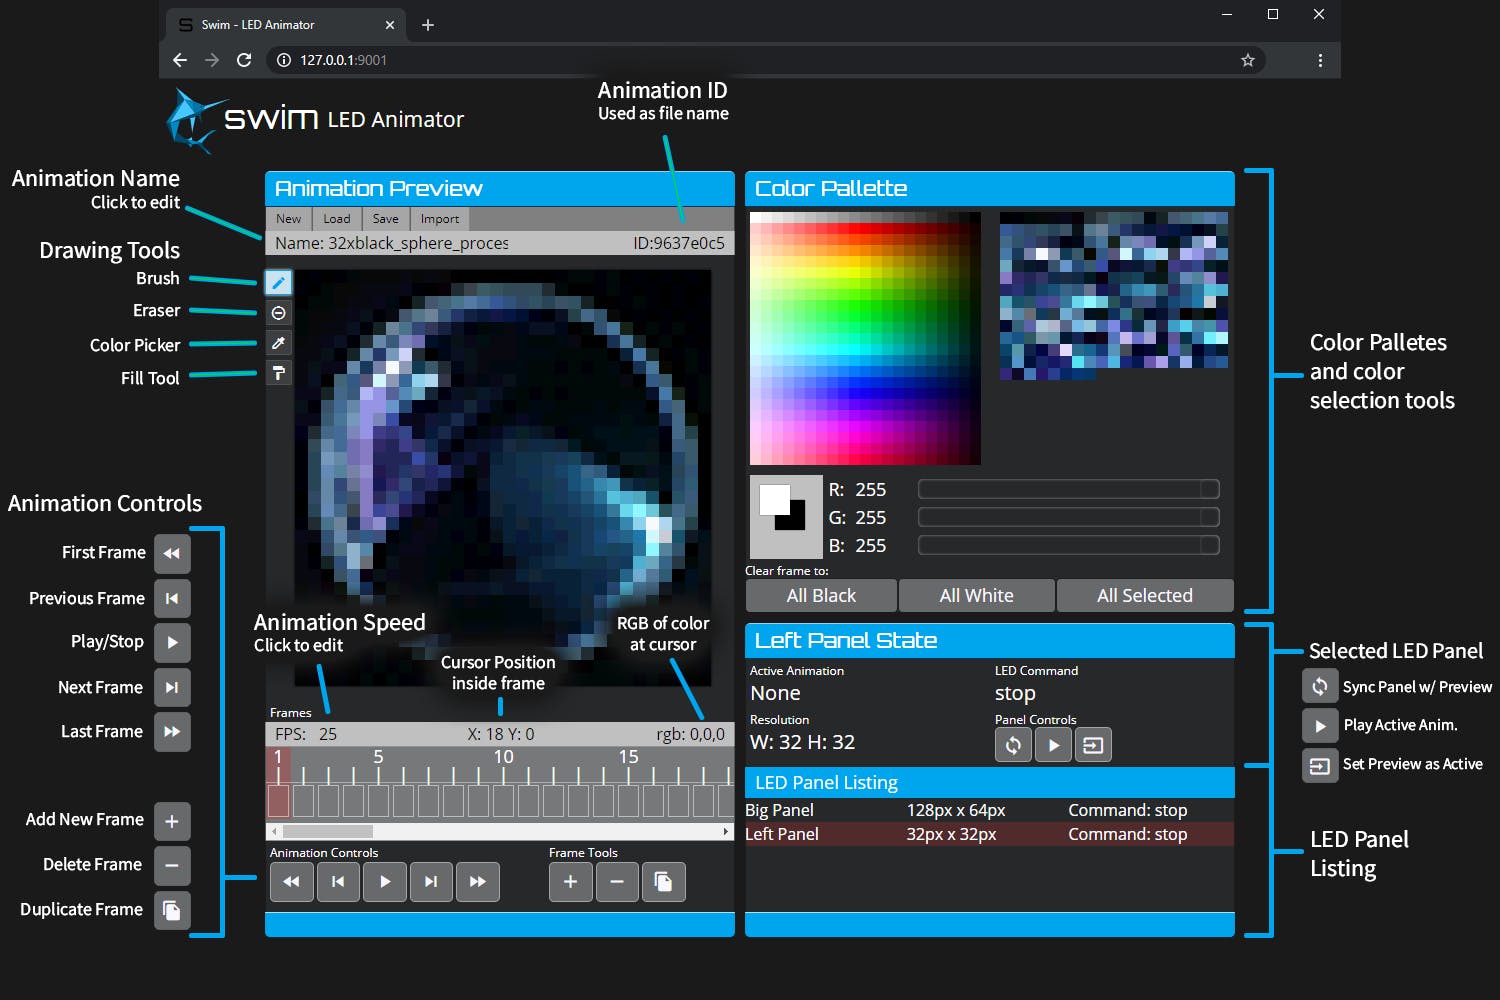Click New in the Animation Preview menu
Image resolution: width=1500 pixels, height=1000 pixels.
(289, 219)
